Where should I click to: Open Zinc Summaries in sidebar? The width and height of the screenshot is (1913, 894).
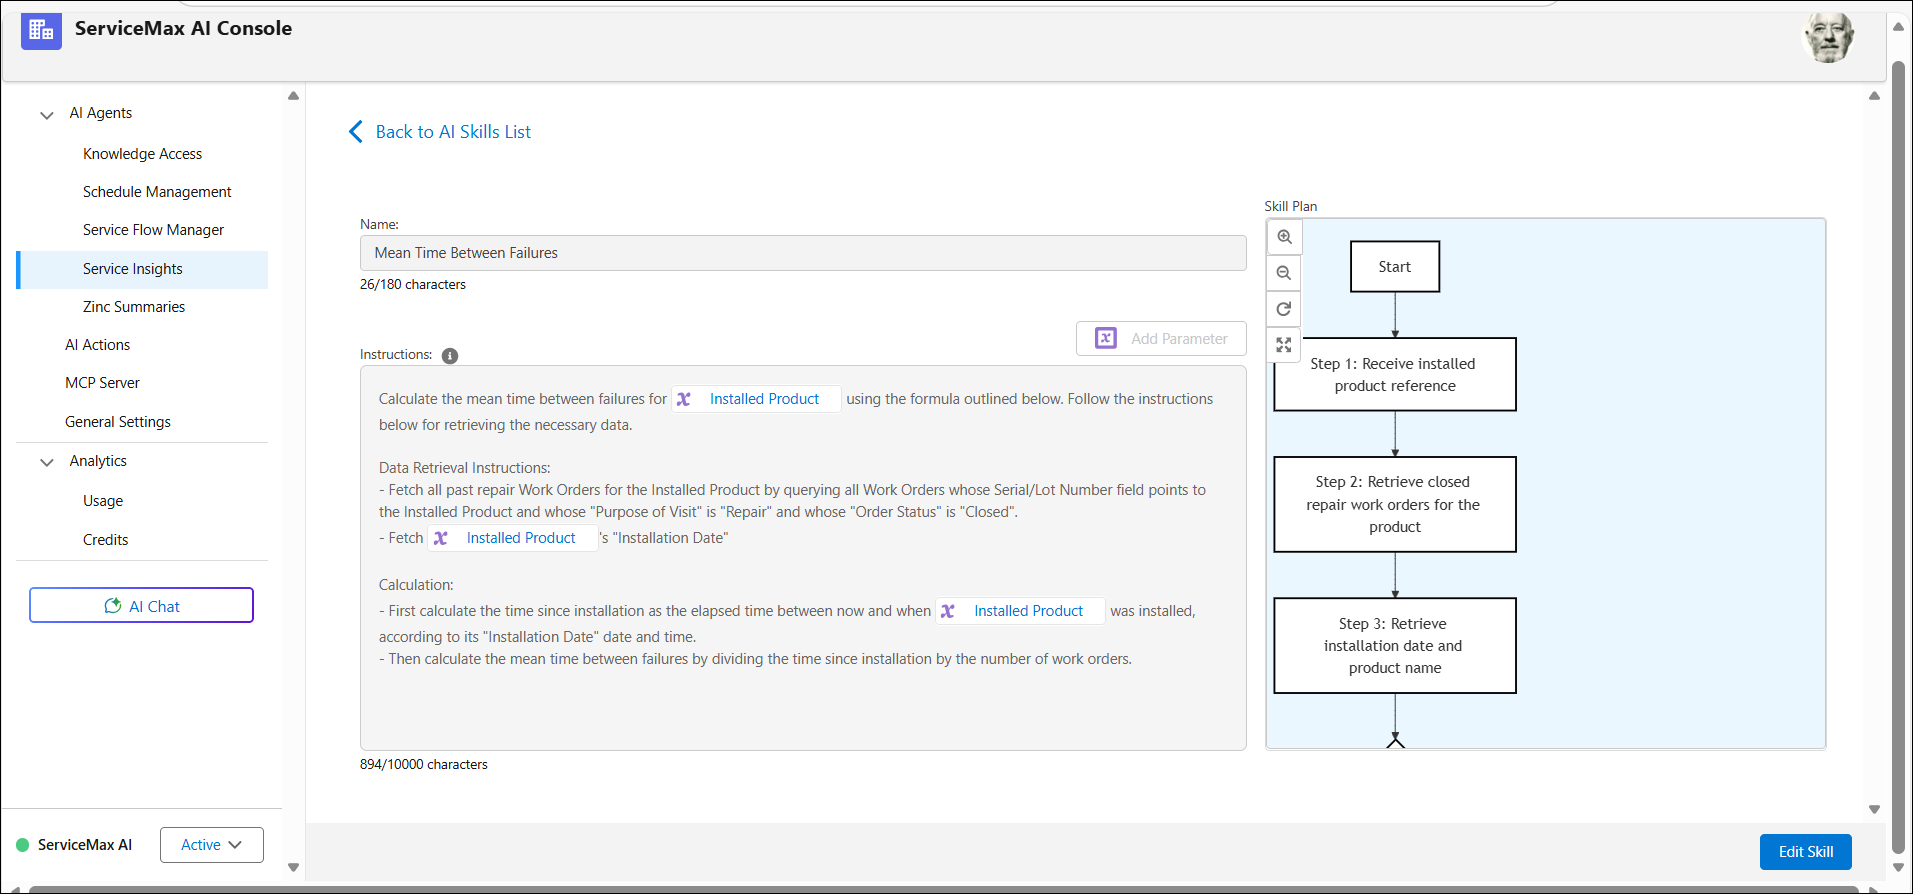click(x=134, y=307)
